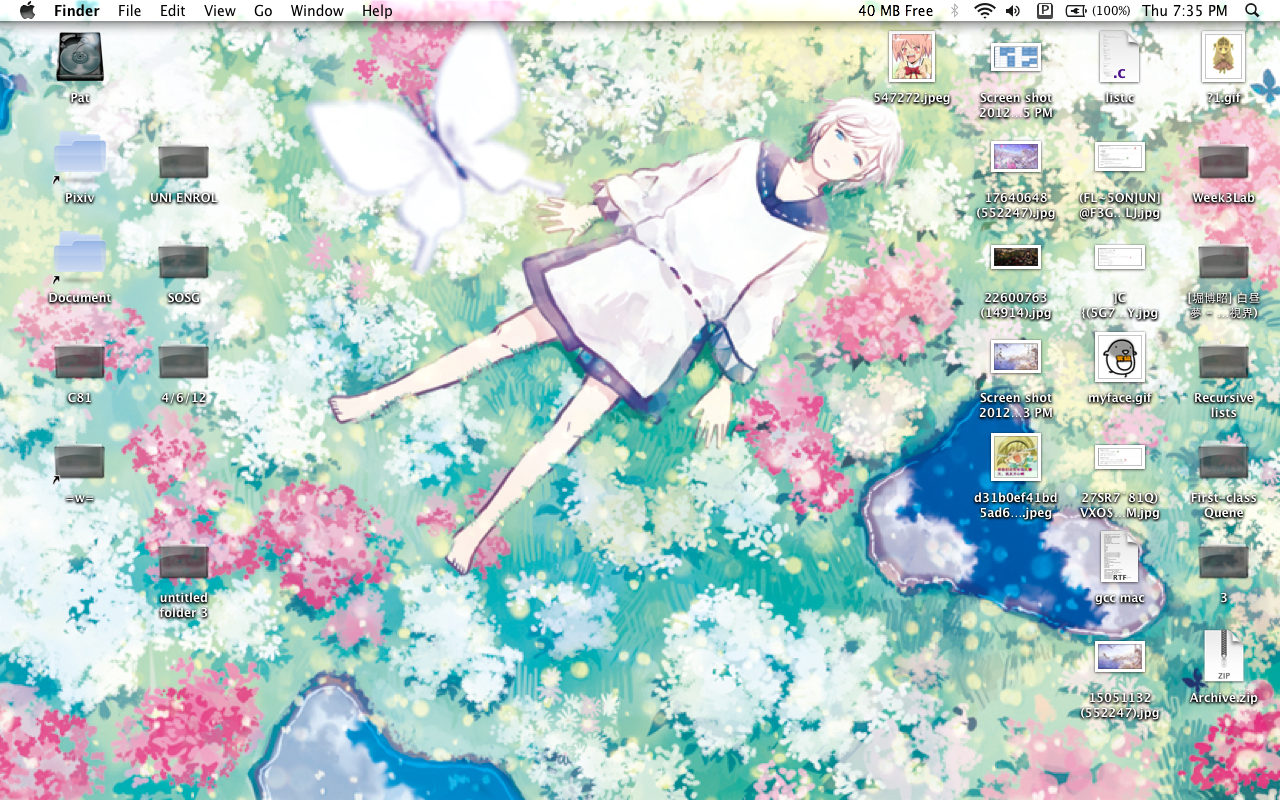Select the 27SR7 VXOS jpg file
This screenshot has height=800, width=1280.
point(1120,457)
